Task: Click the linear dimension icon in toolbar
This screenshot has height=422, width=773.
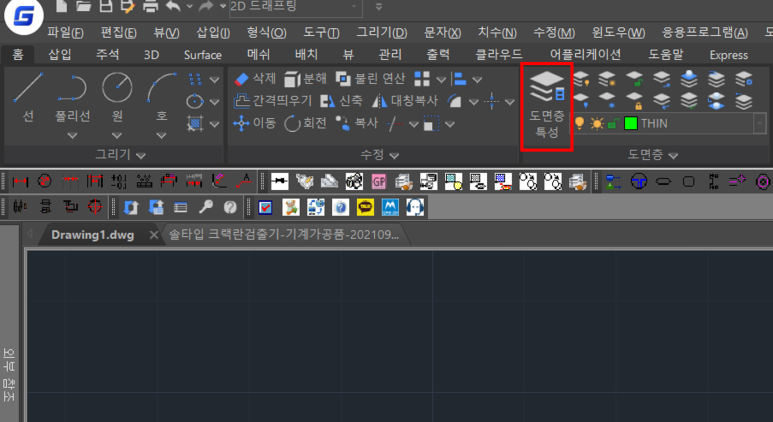Action: pyautogui.click(x=20, y=181)
